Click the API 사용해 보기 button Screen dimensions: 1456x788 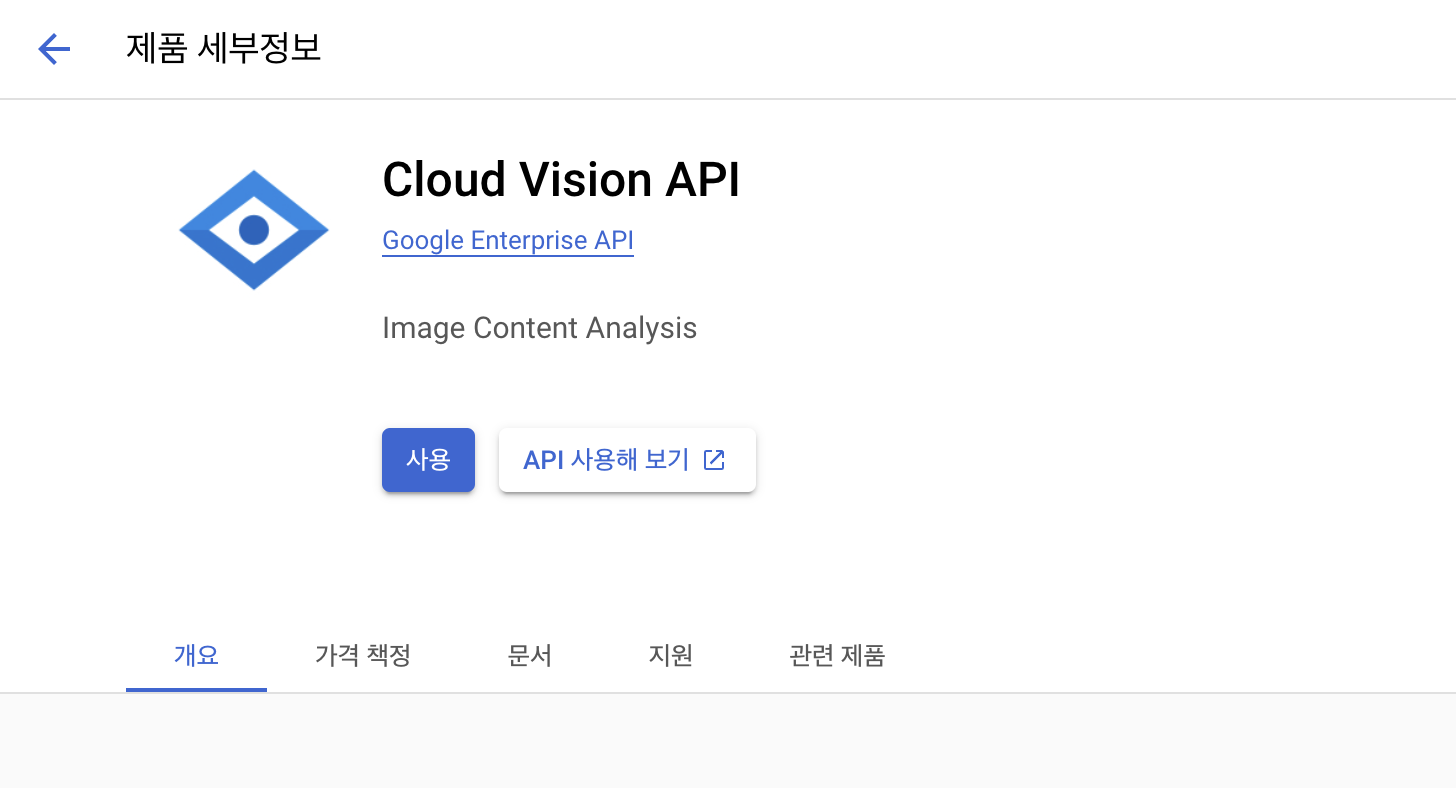click(x=627, y=459)
